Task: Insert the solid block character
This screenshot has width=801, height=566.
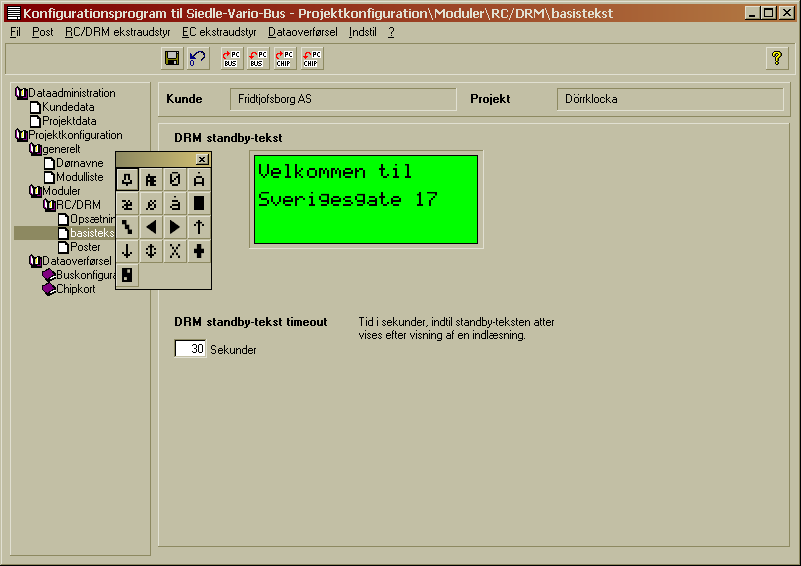Action: point(199,203)
